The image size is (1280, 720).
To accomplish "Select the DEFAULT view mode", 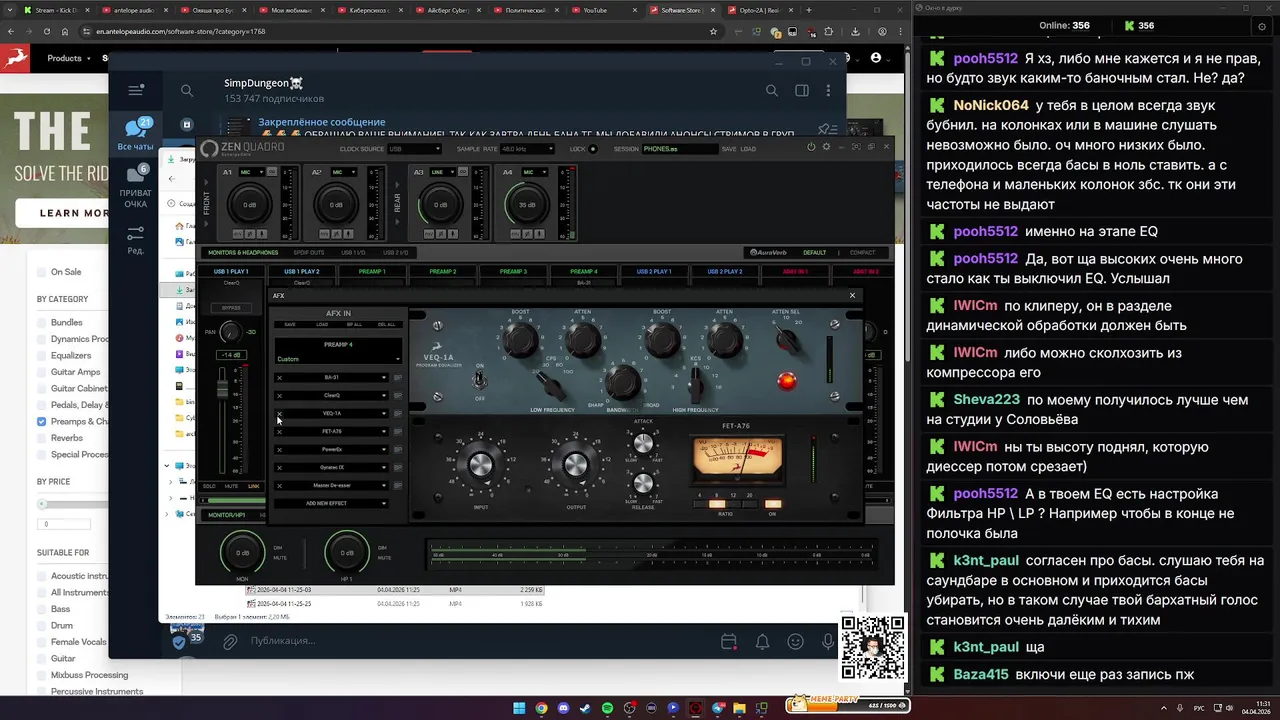I will [x=814, y=252].
